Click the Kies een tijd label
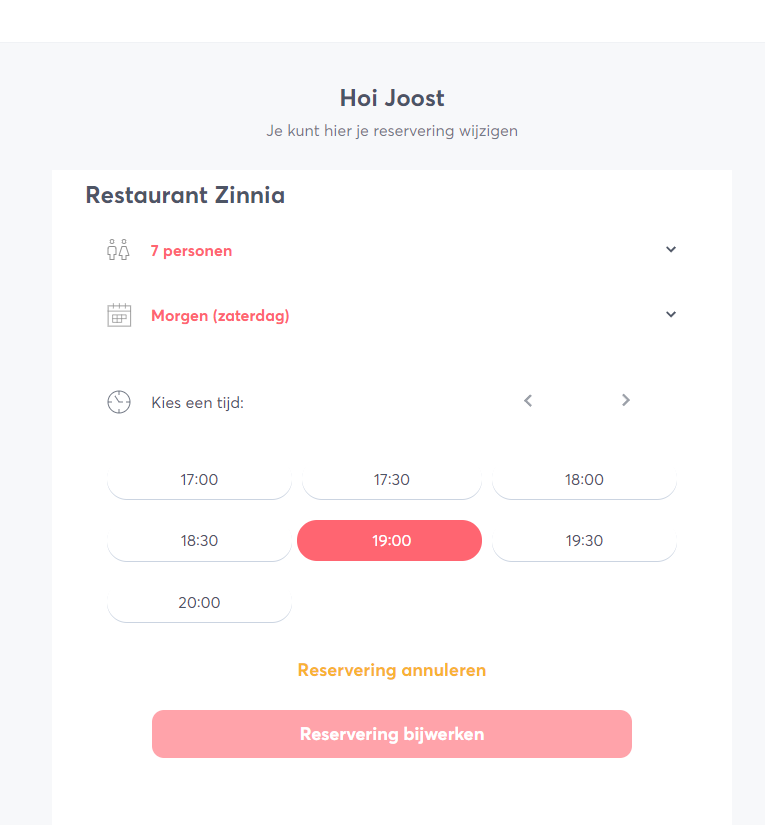 [x=197, y=403]
